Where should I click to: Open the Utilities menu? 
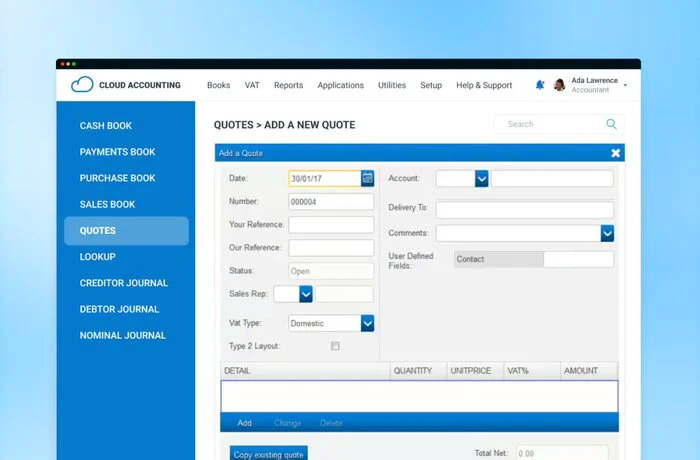(x=392, y=85)
